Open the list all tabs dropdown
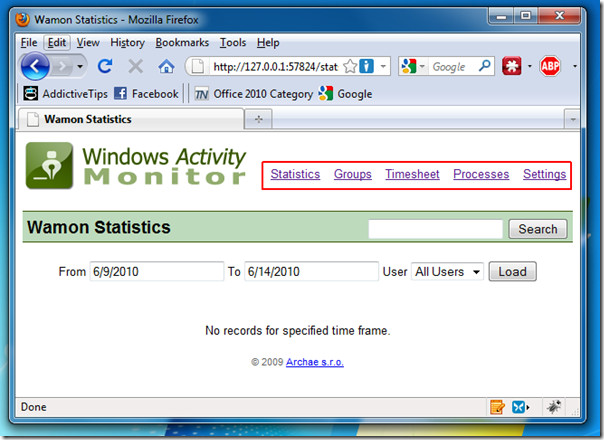This screenshot has height=440, width=604. [572, 120]
